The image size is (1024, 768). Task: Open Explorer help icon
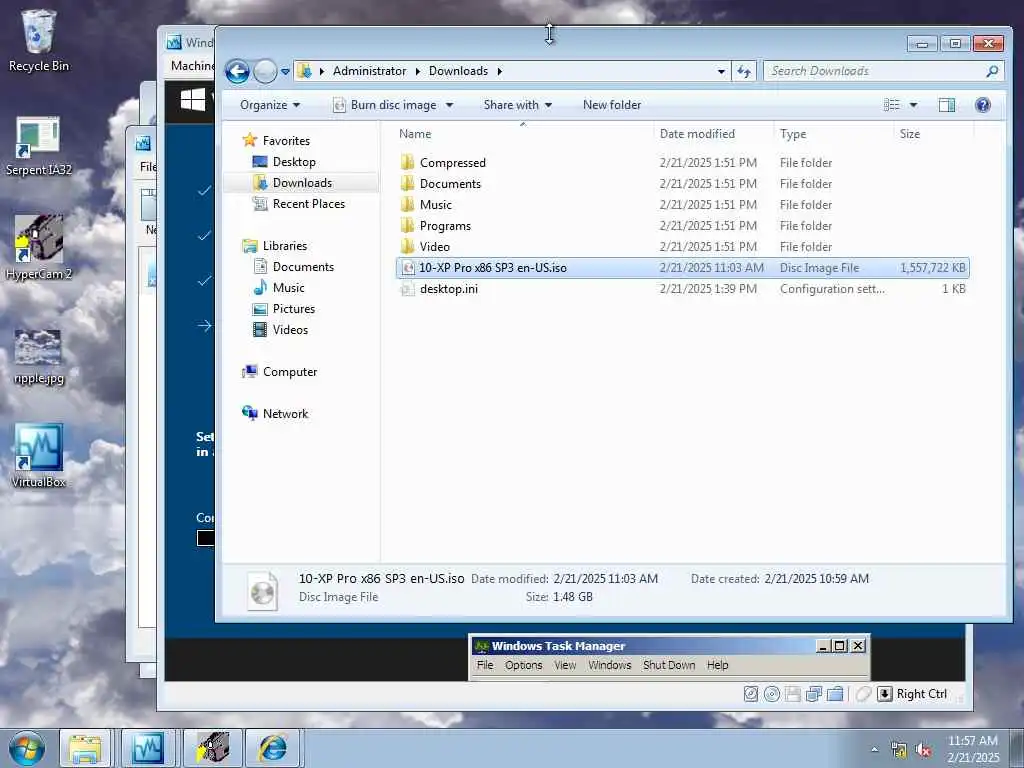[x=983, y=105]
